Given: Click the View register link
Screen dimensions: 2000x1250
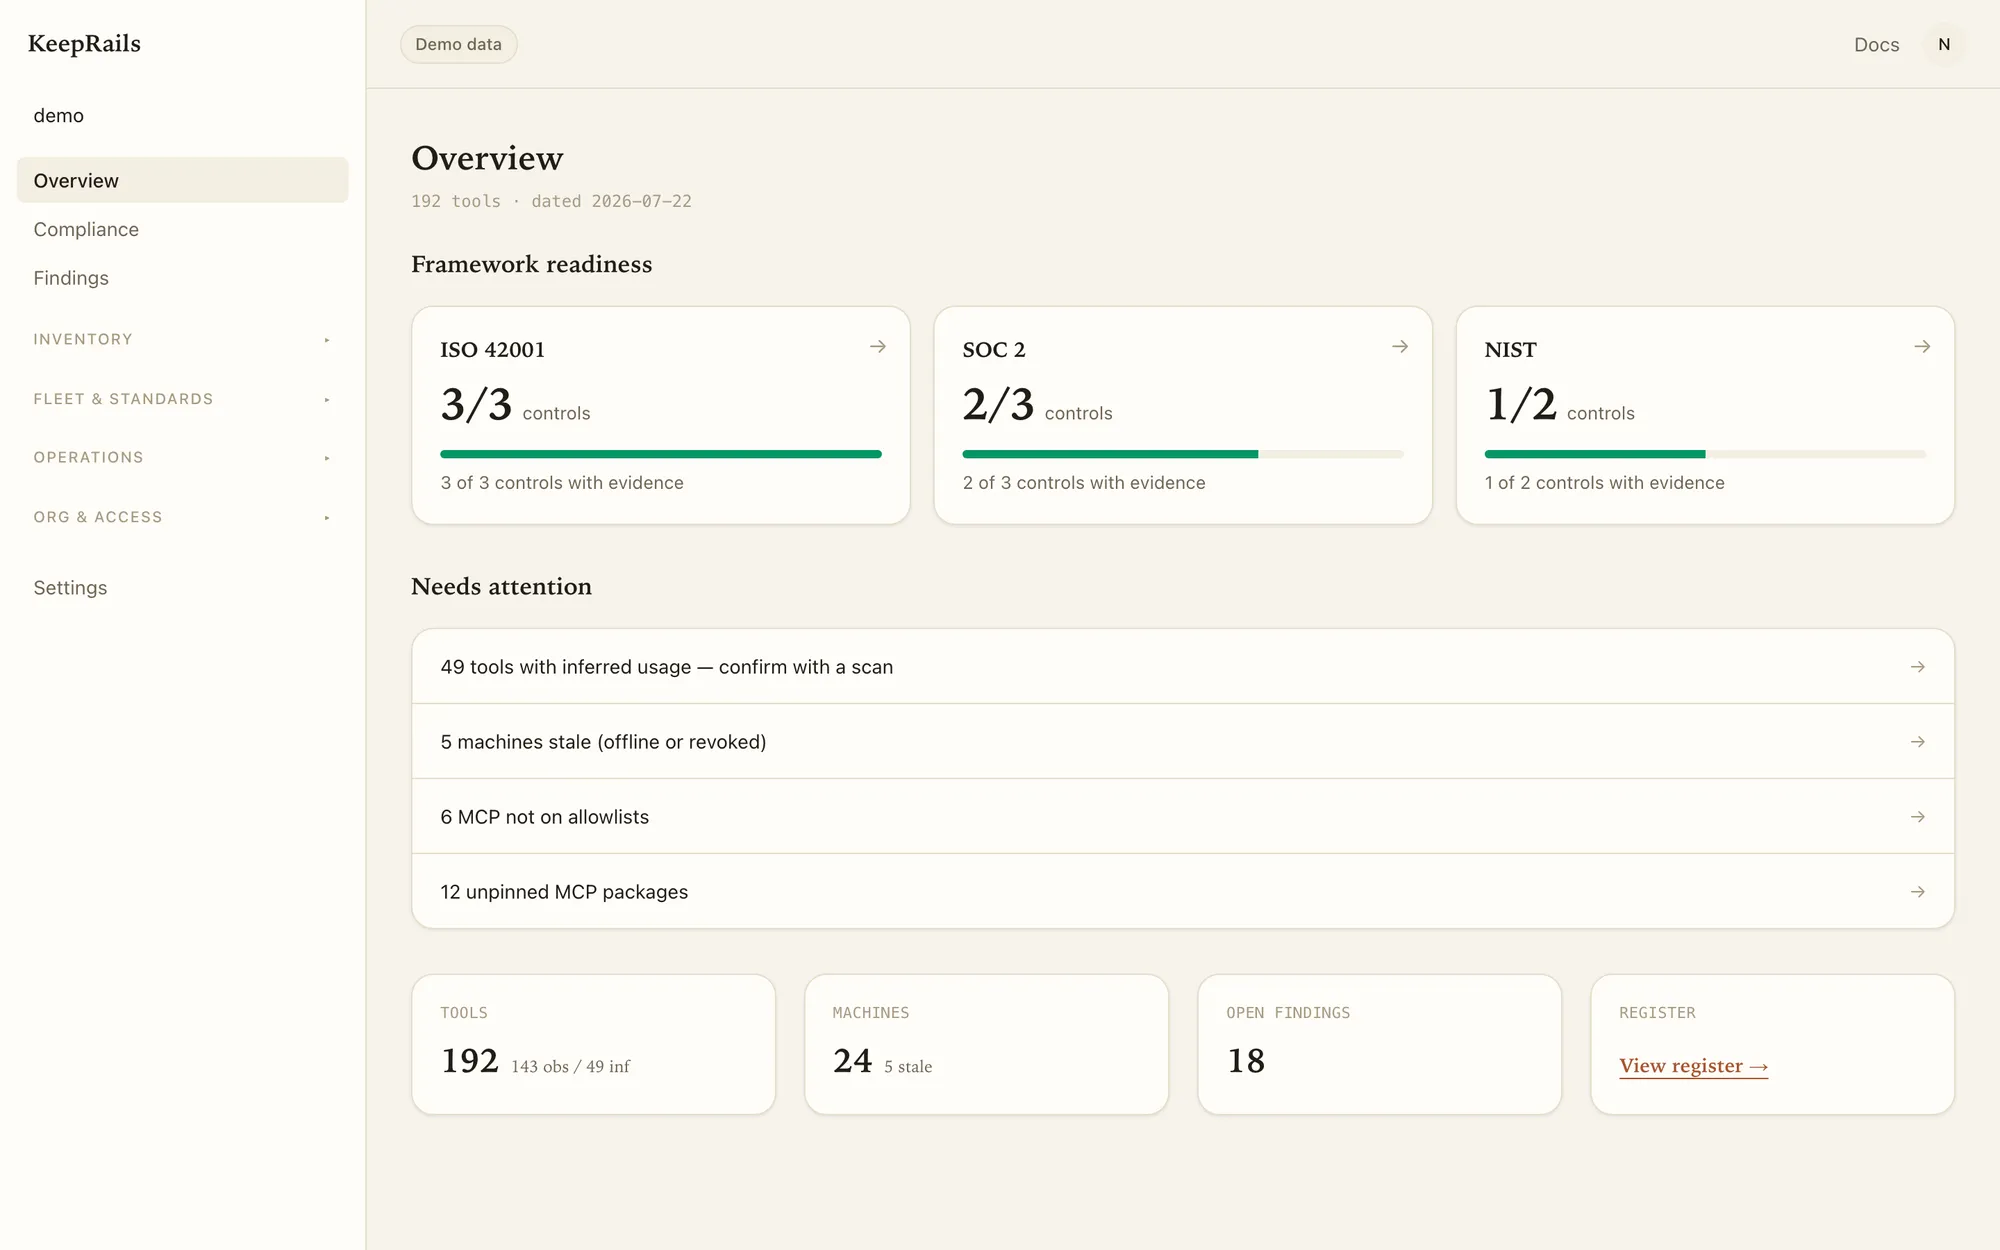Looking at the screenshot, I should 1693,1066.
